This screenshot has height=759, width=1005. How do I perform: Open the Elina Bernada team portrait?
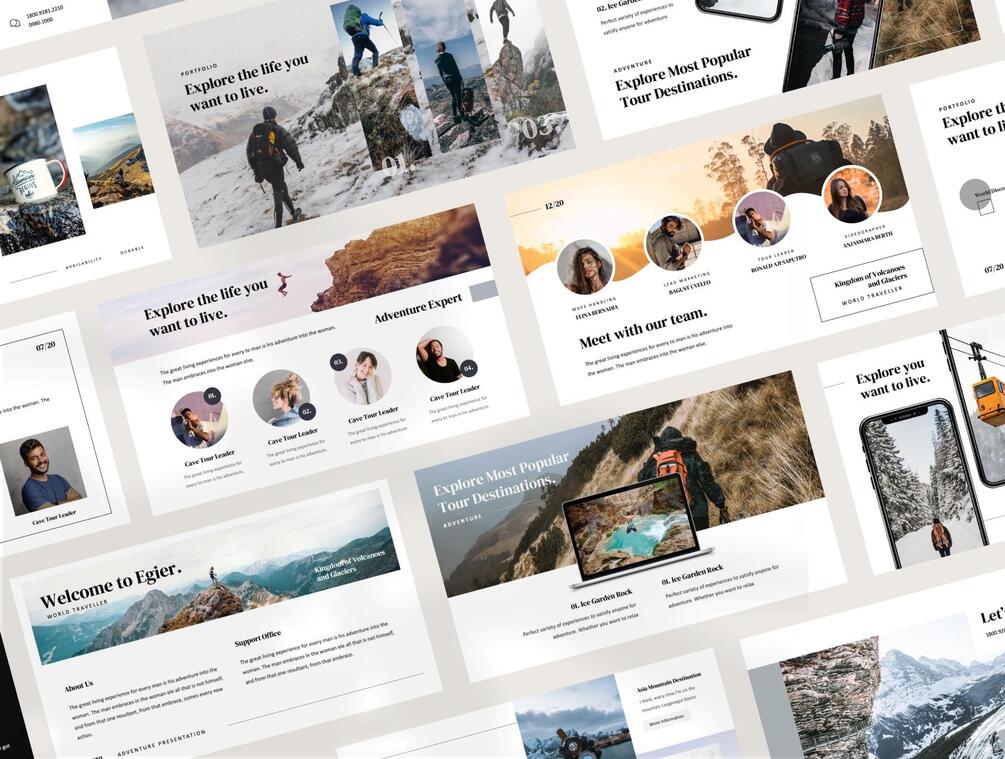coord(585,267)
